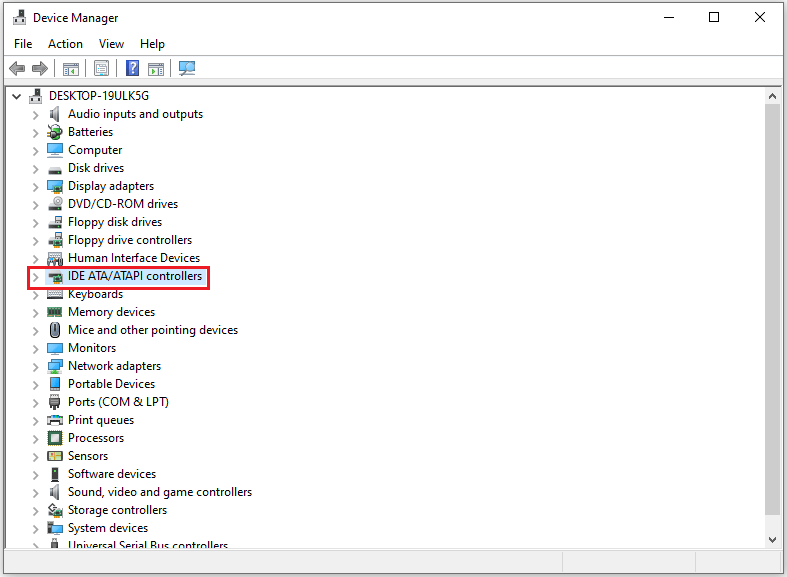Click the Floppy disk drives icon

pyautogui.click(x=55, y=222)
